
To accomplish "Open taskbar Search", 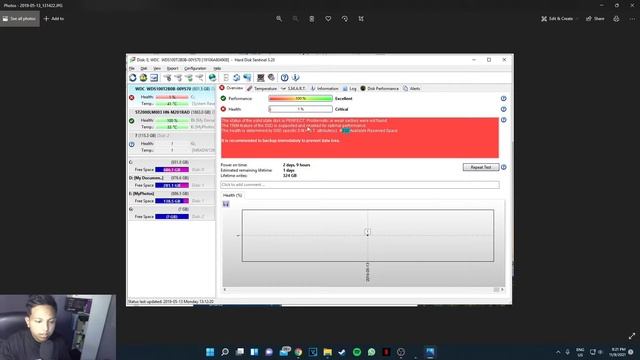I will click(x=225, y=352).
